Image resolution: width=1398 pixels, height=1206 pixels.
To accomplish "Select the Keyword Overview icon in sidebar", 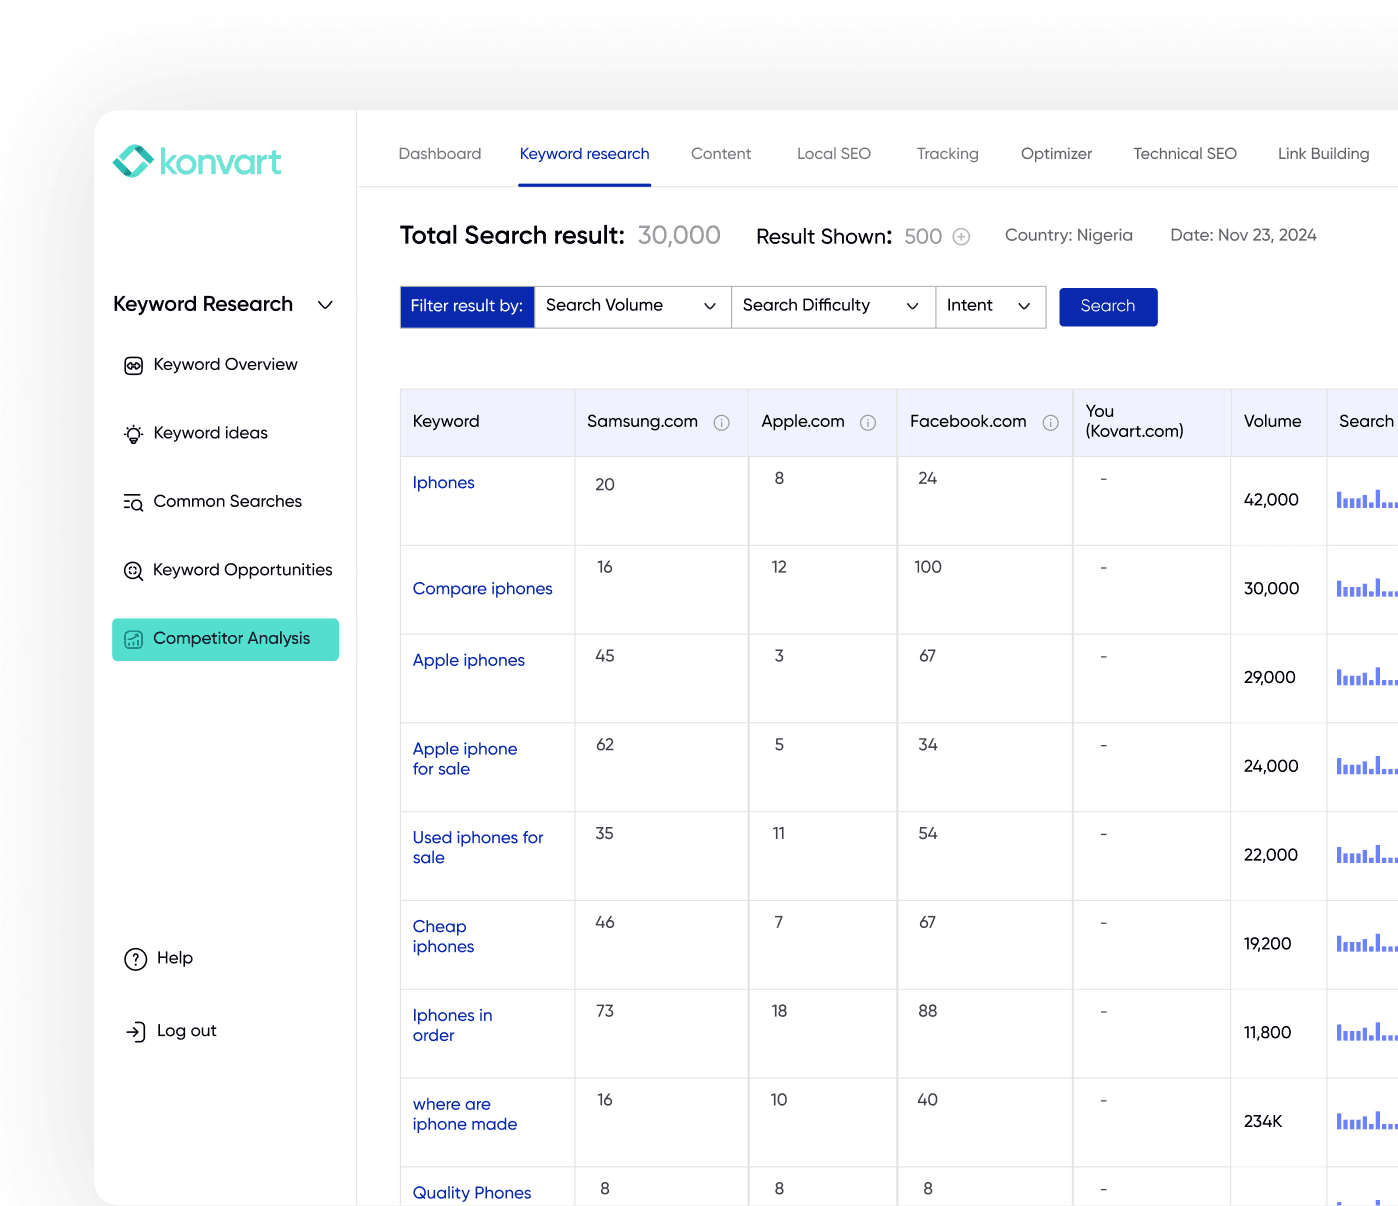I will click(x=134, y=365).
